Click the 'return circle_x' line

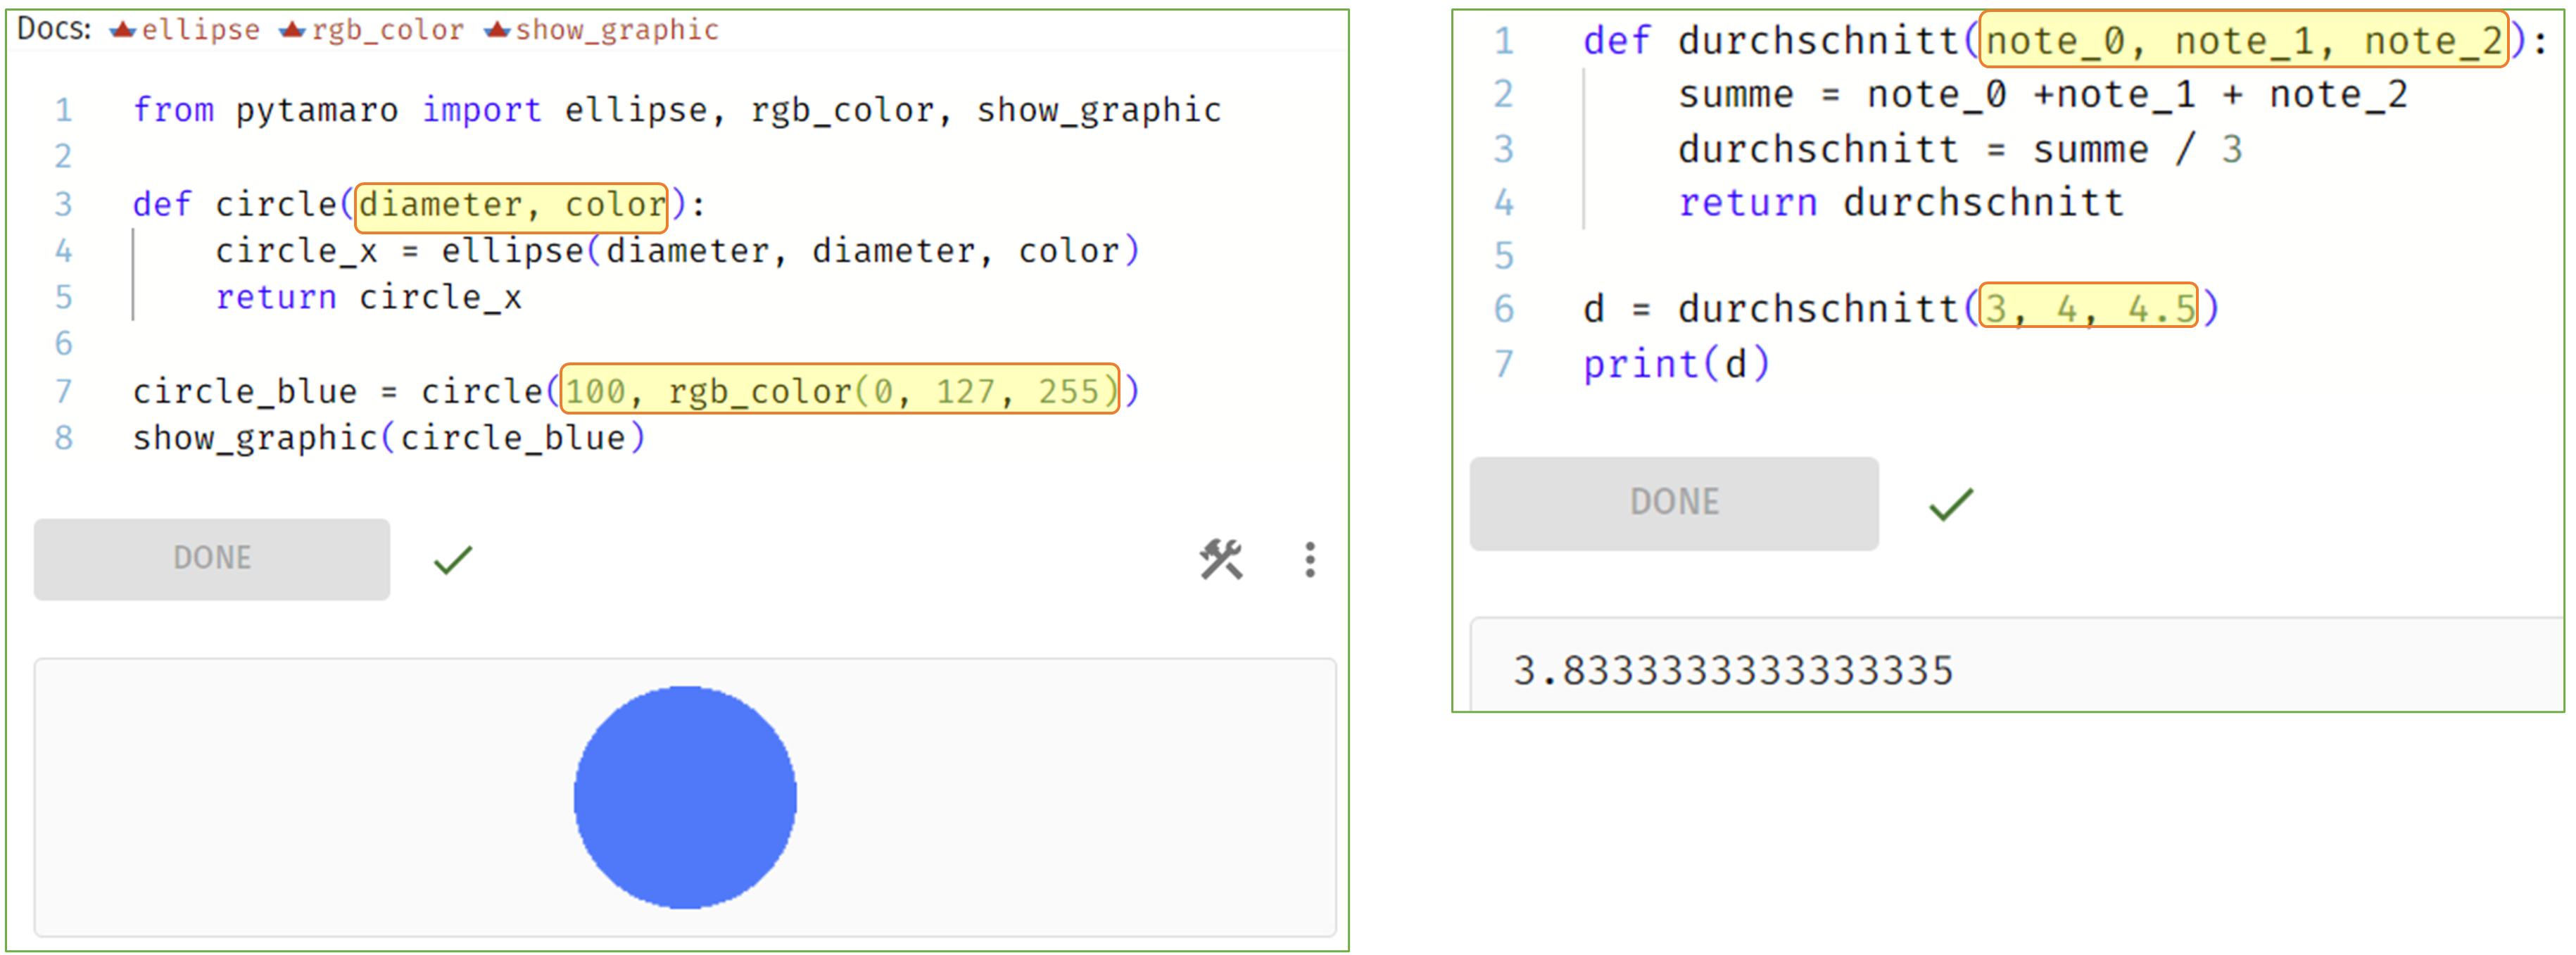[x=369, y=297]
